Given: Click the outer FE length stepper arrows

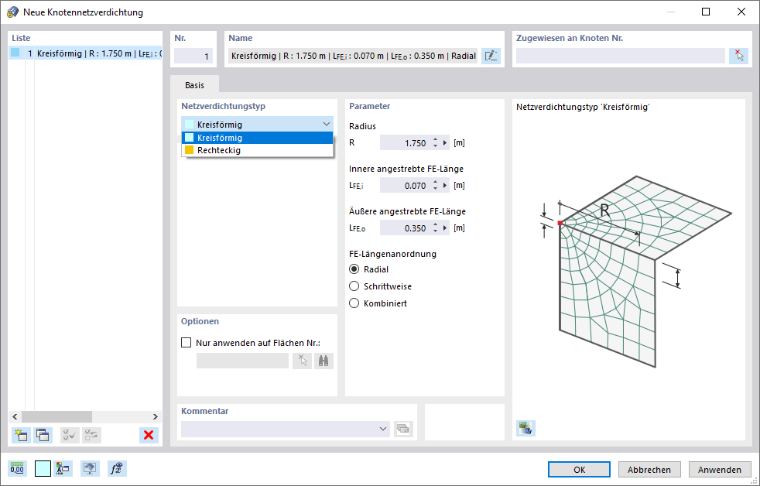Looking at the screenshot, I should pyautogui.click(x=435, y=228).
